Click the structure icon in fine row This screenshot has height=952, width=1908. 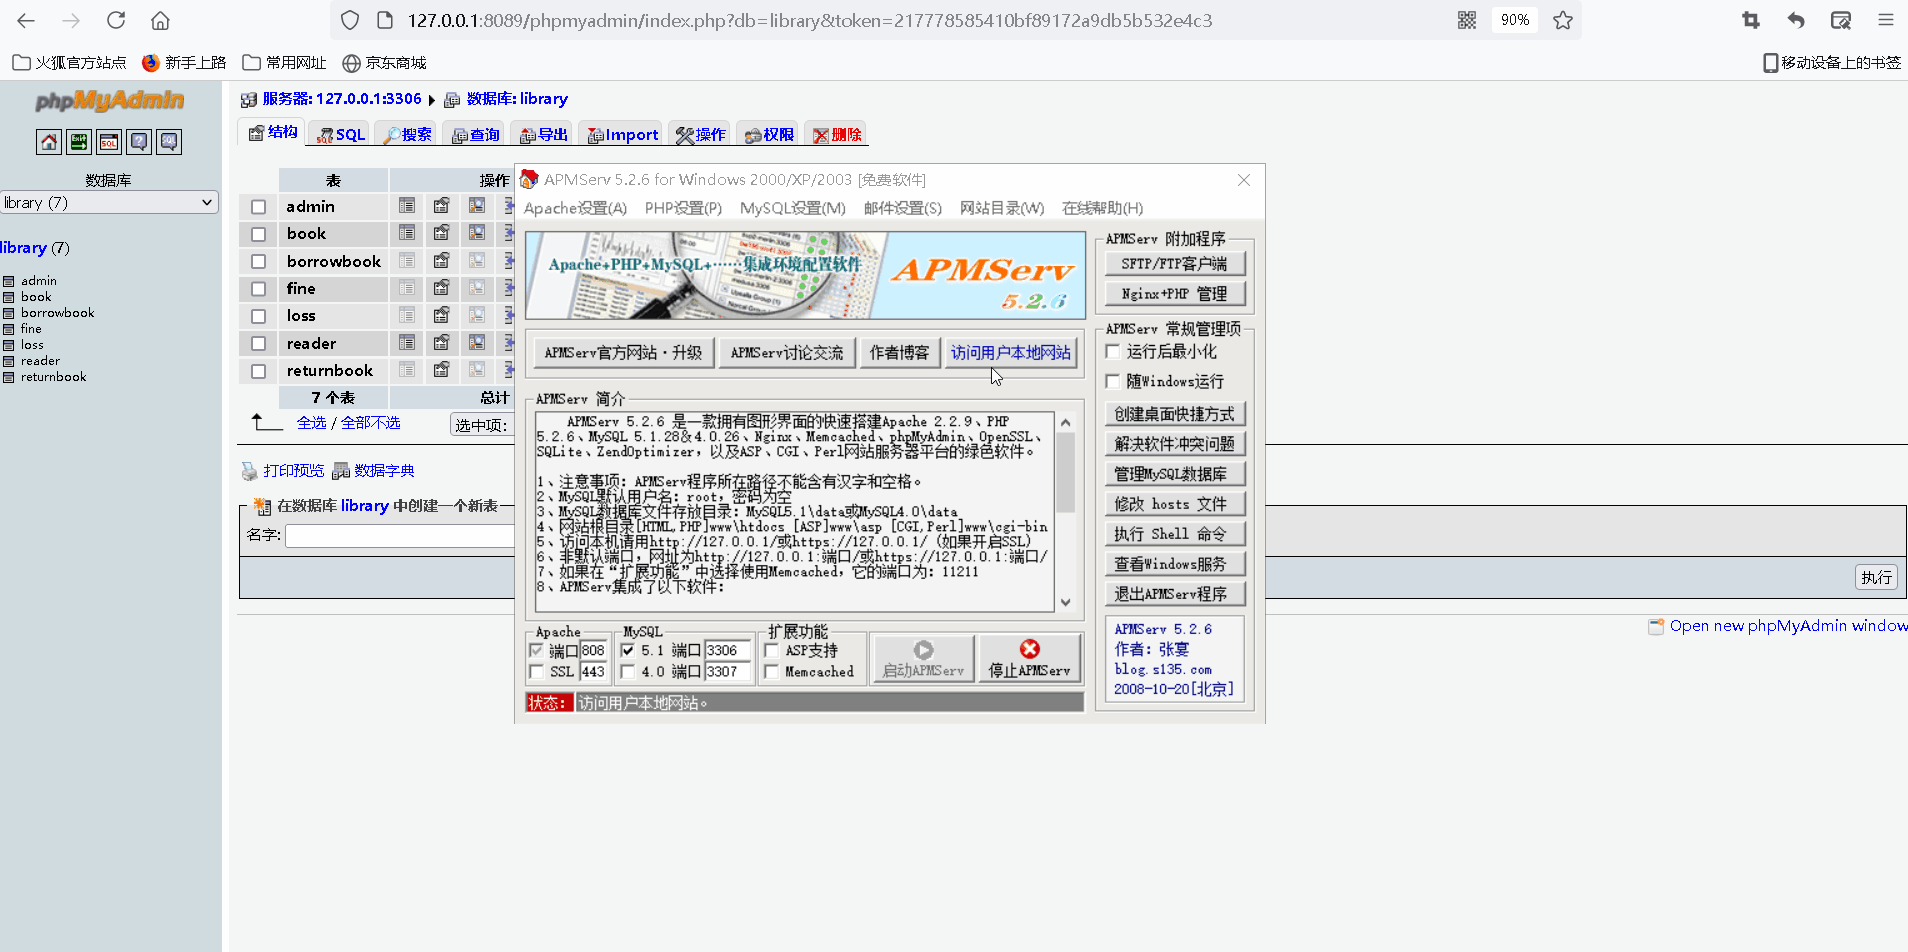(x=441, y=288)
